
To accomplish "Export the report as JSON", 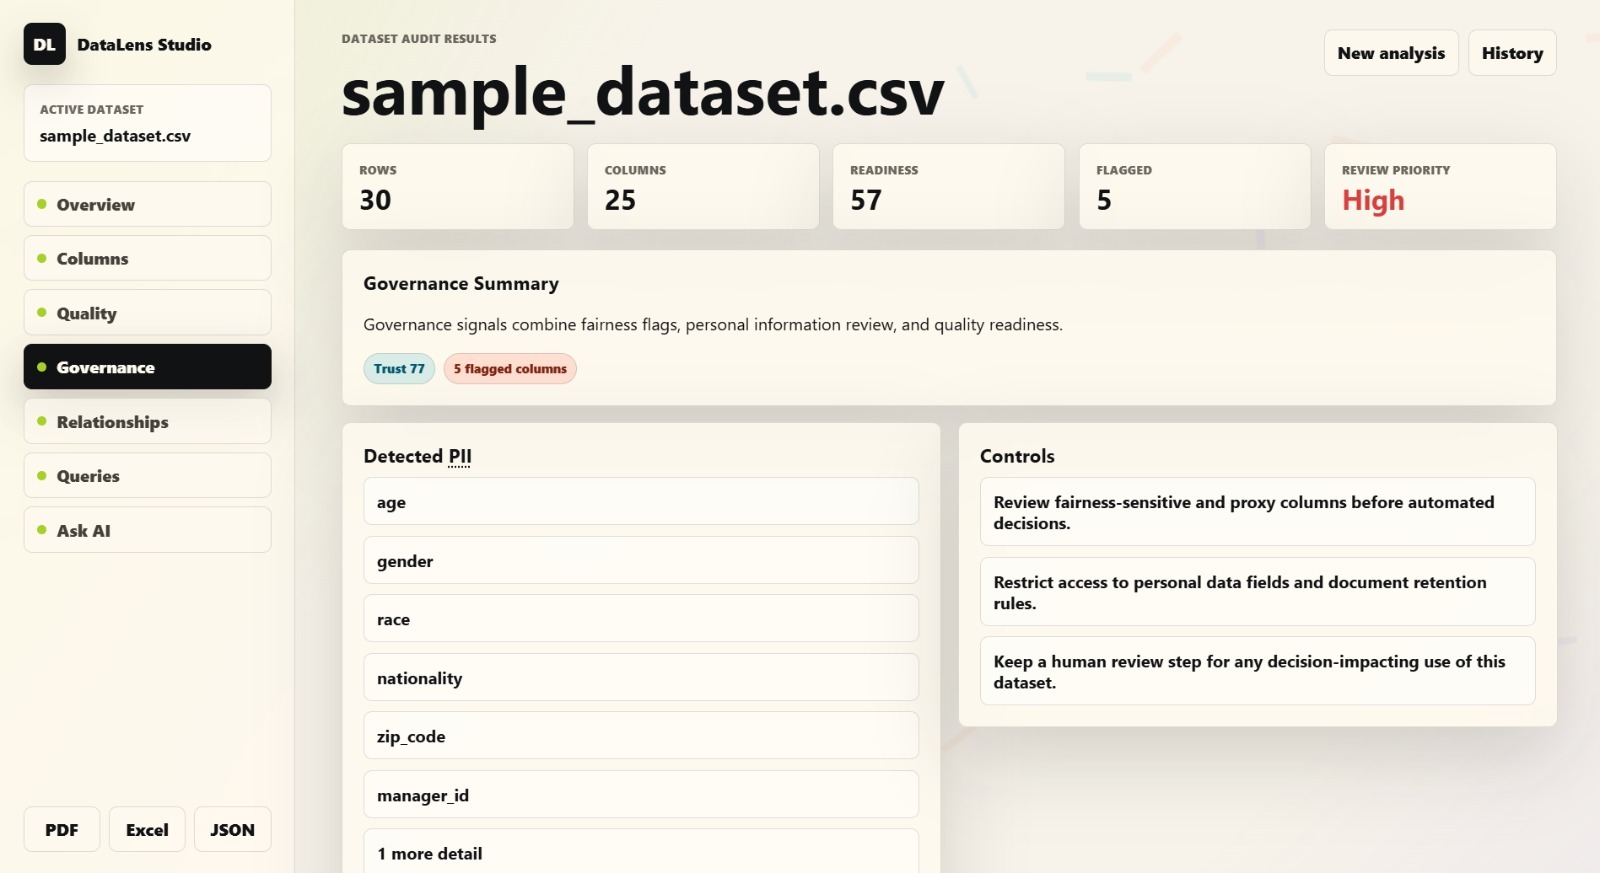I will click(232, 829).
